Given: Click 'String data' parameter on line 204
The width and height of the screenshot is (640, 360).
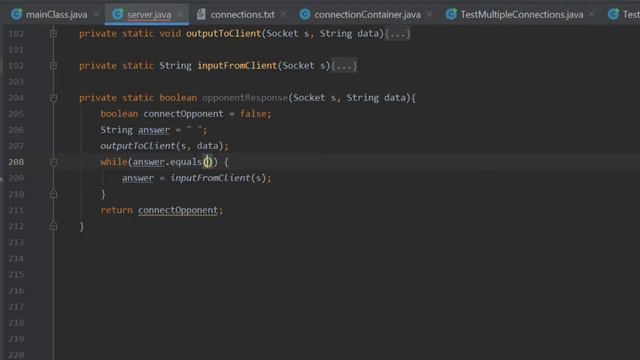Looking at the screenshot, I should pyautogui.click(x=376, y=98).
